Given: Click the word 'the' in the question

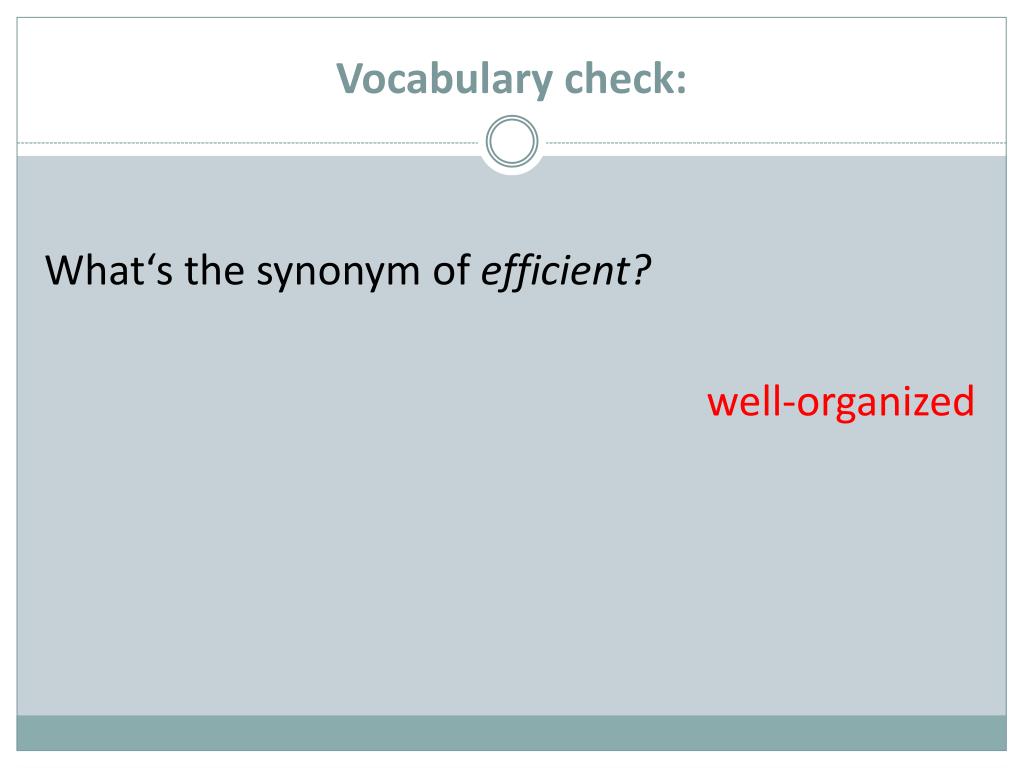Looking at the screenshot, I should click(214, 270).
